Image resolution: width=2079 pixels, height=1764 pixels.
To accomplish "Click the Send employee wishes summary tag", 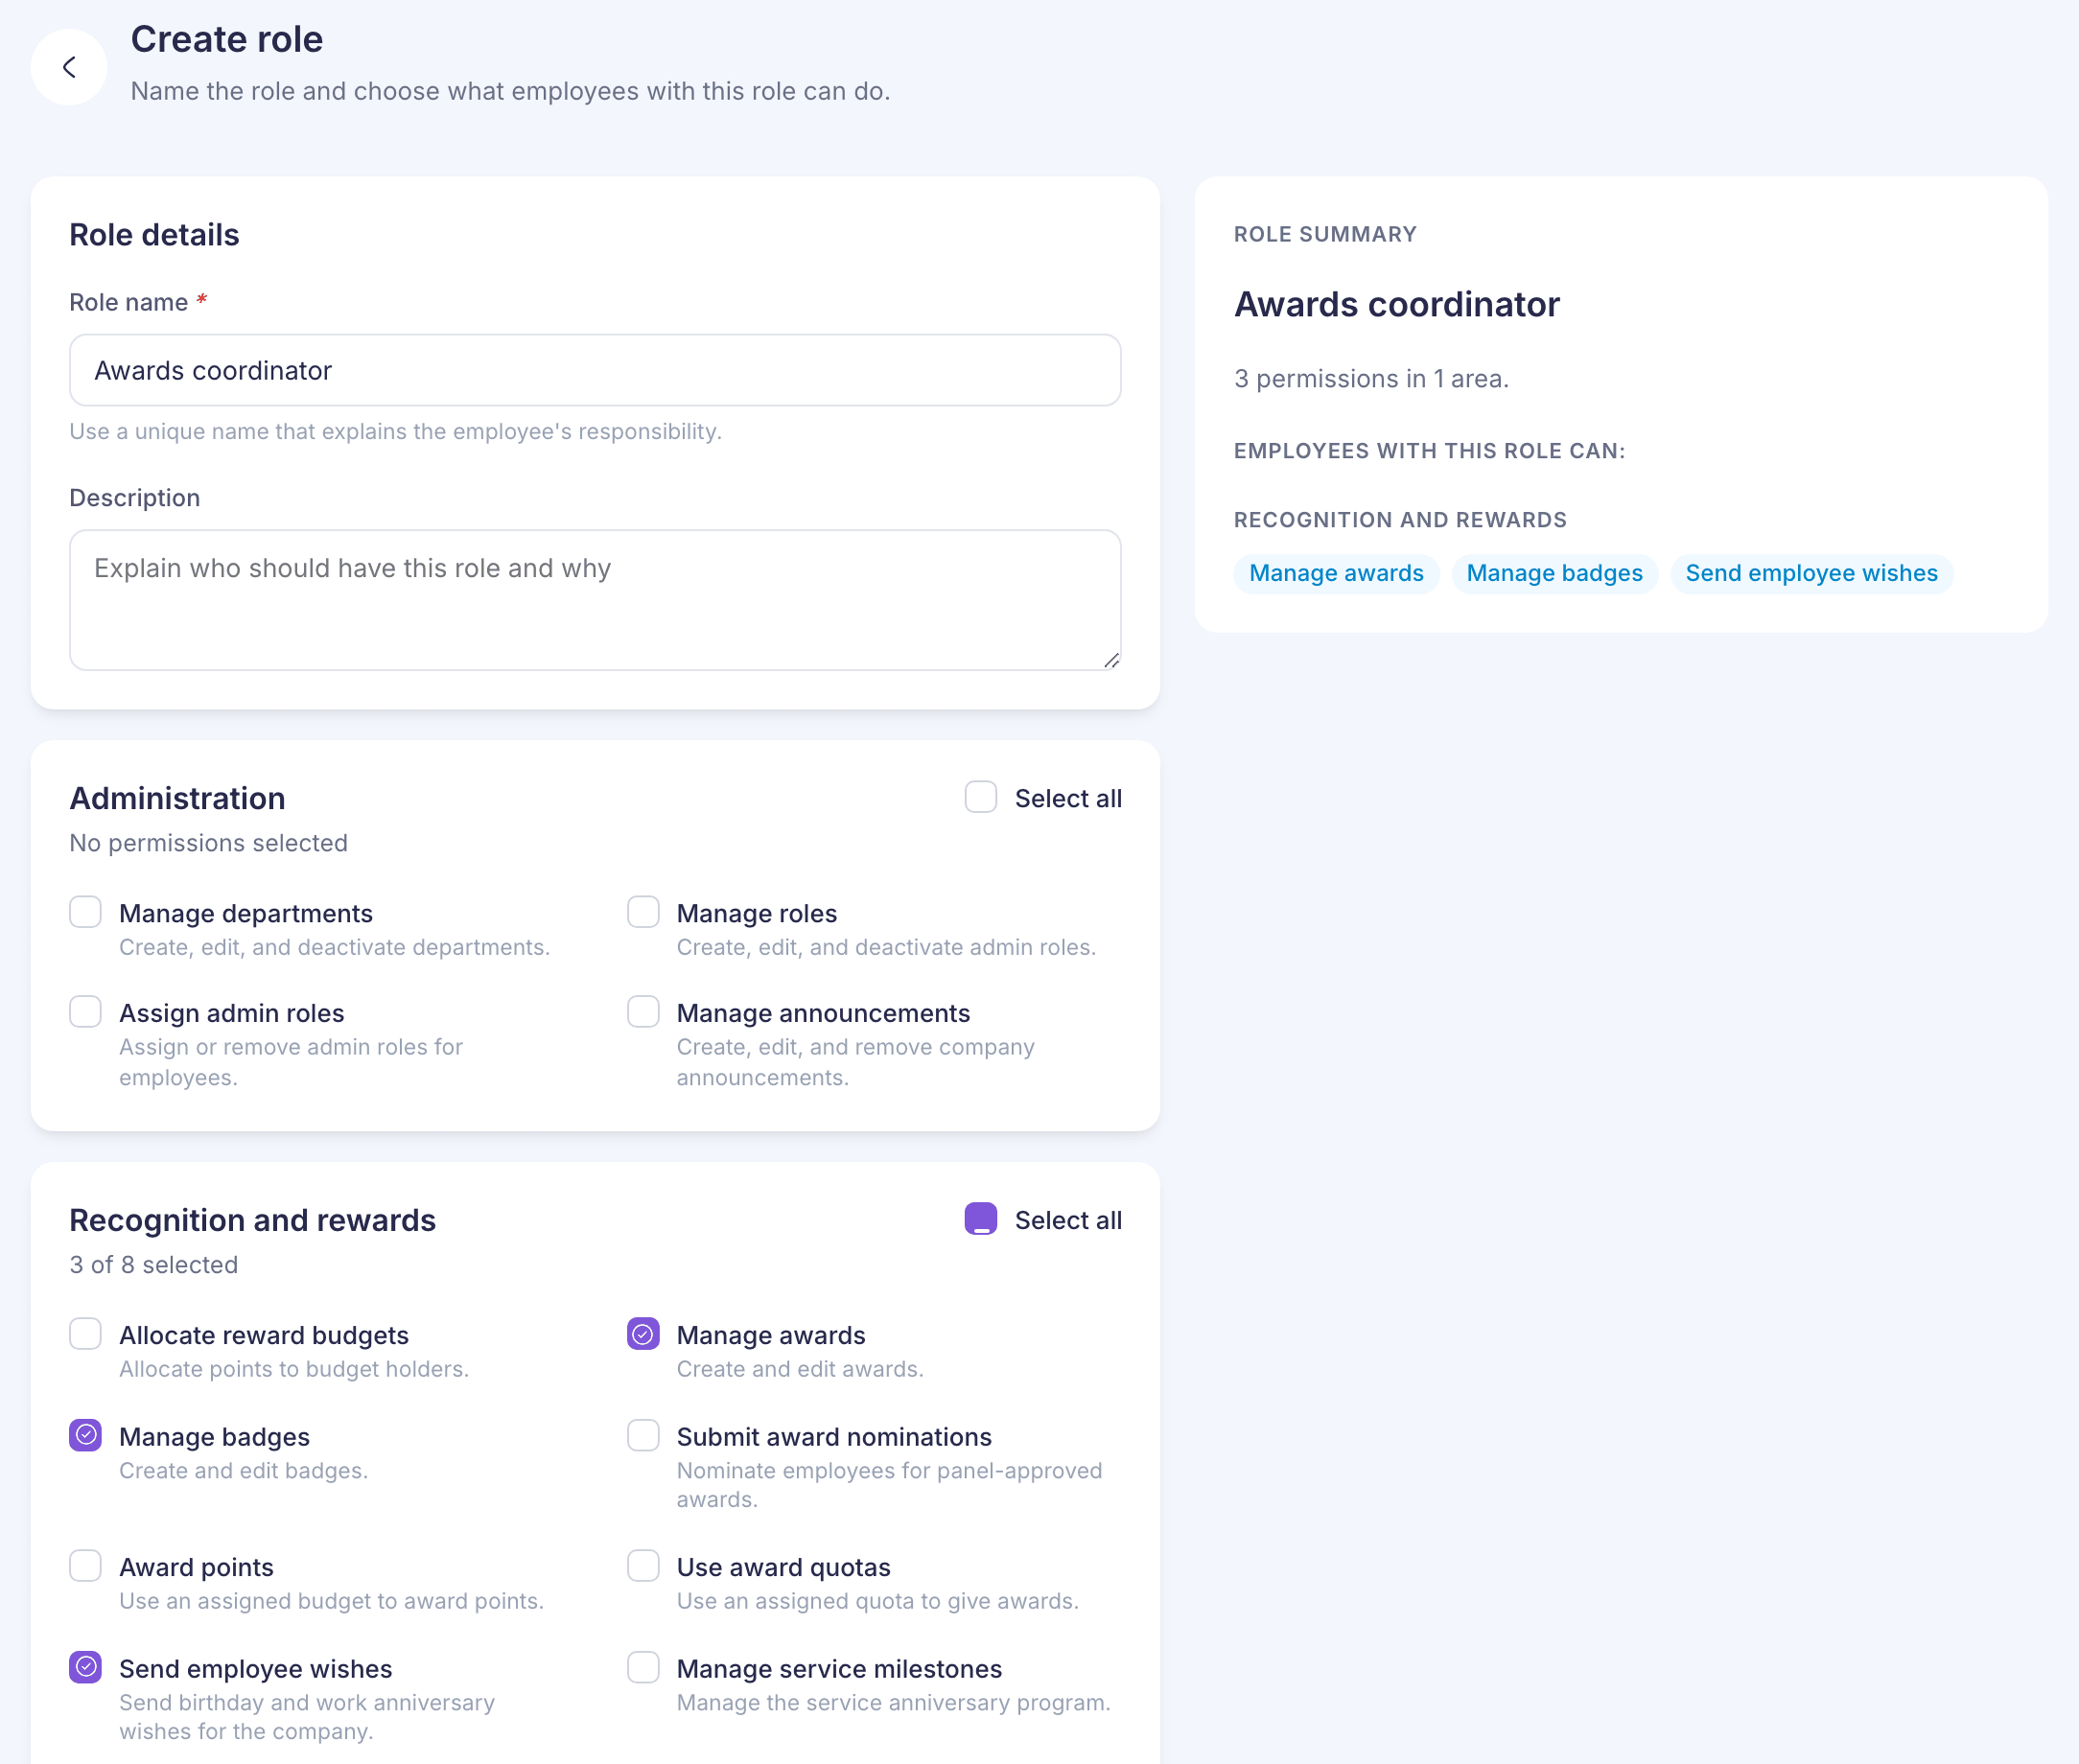I will pyautogui.click(x=1811, y=573).
